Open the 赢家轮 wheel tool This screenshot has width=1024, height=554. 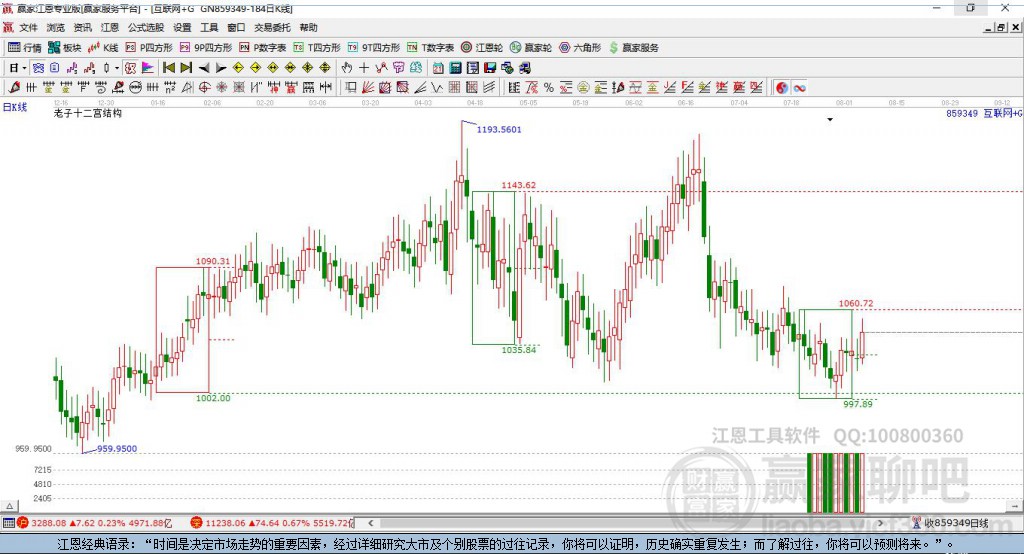coord(531,48)
